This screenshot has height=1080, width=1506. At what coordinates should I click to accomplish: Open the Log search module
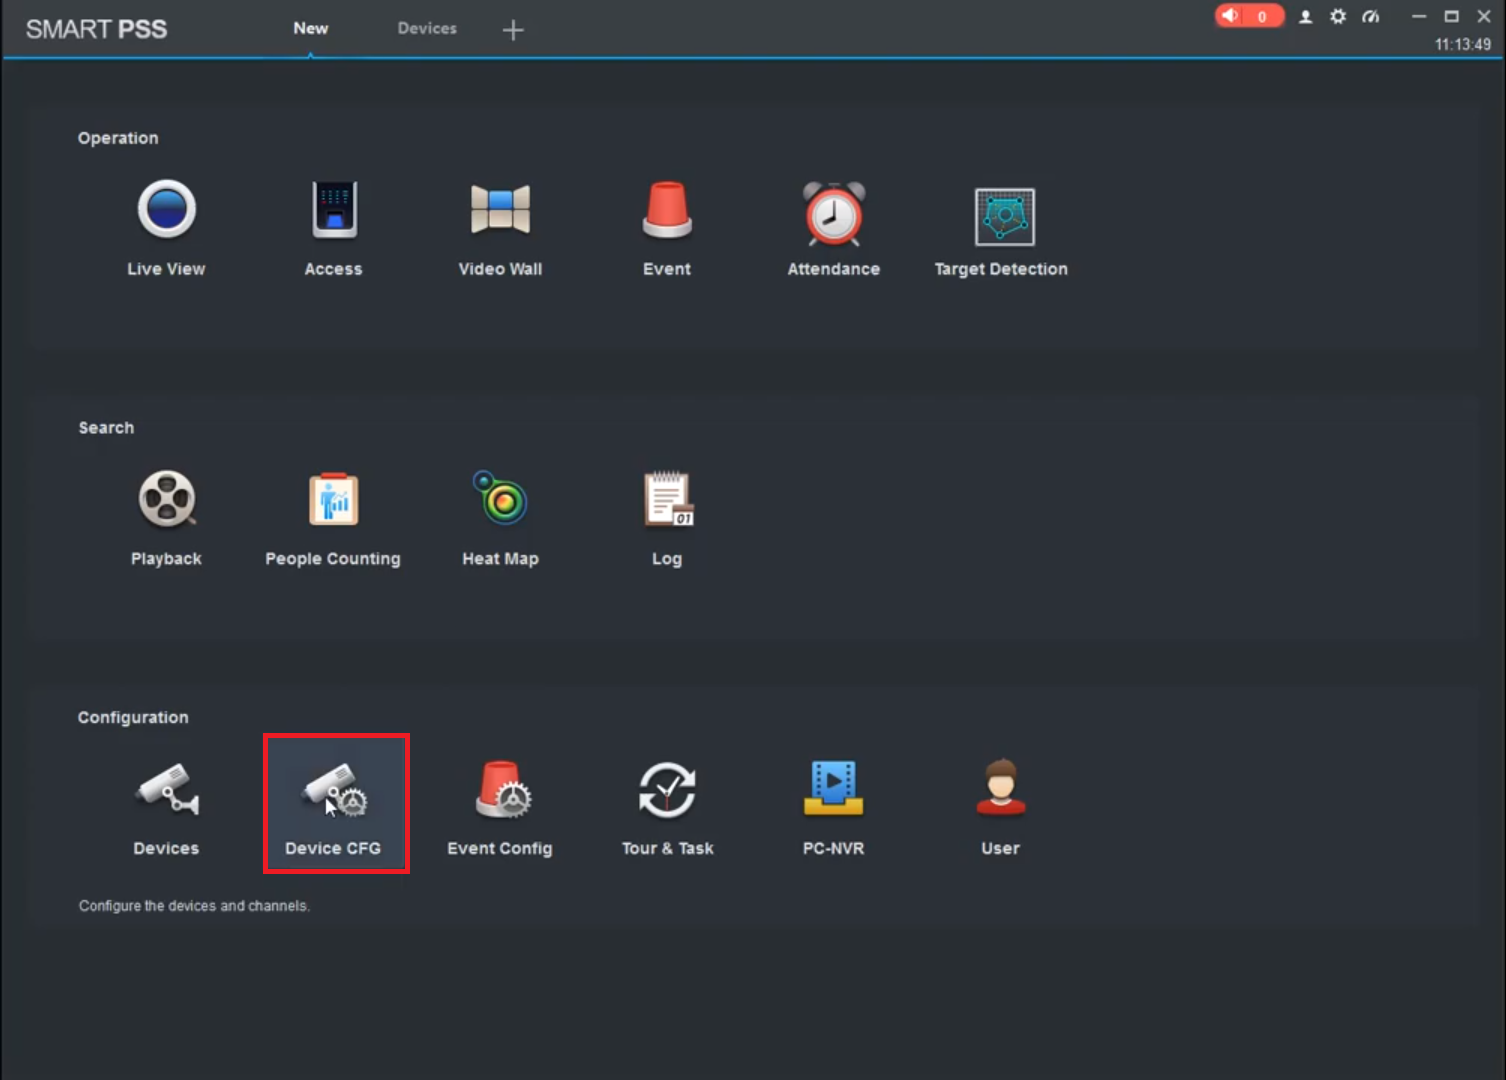(667, 517)
